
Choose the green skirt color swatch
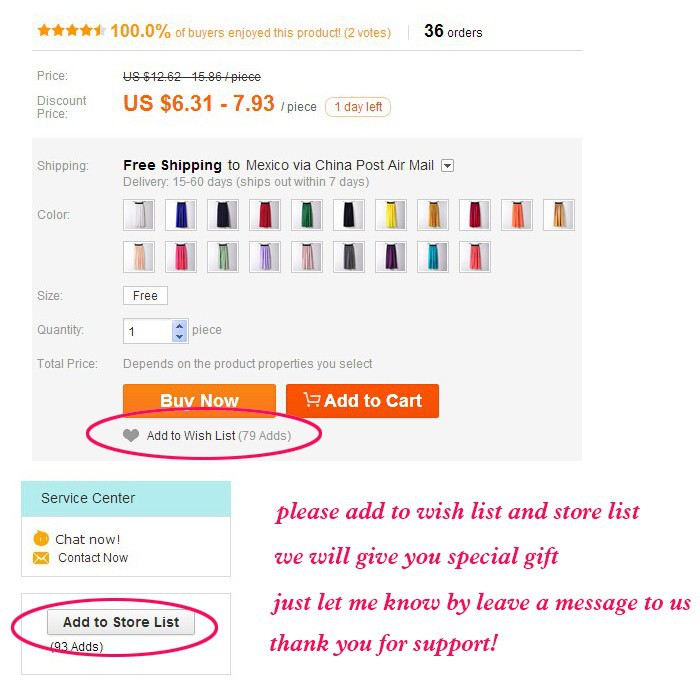click(x=307, y=215)
